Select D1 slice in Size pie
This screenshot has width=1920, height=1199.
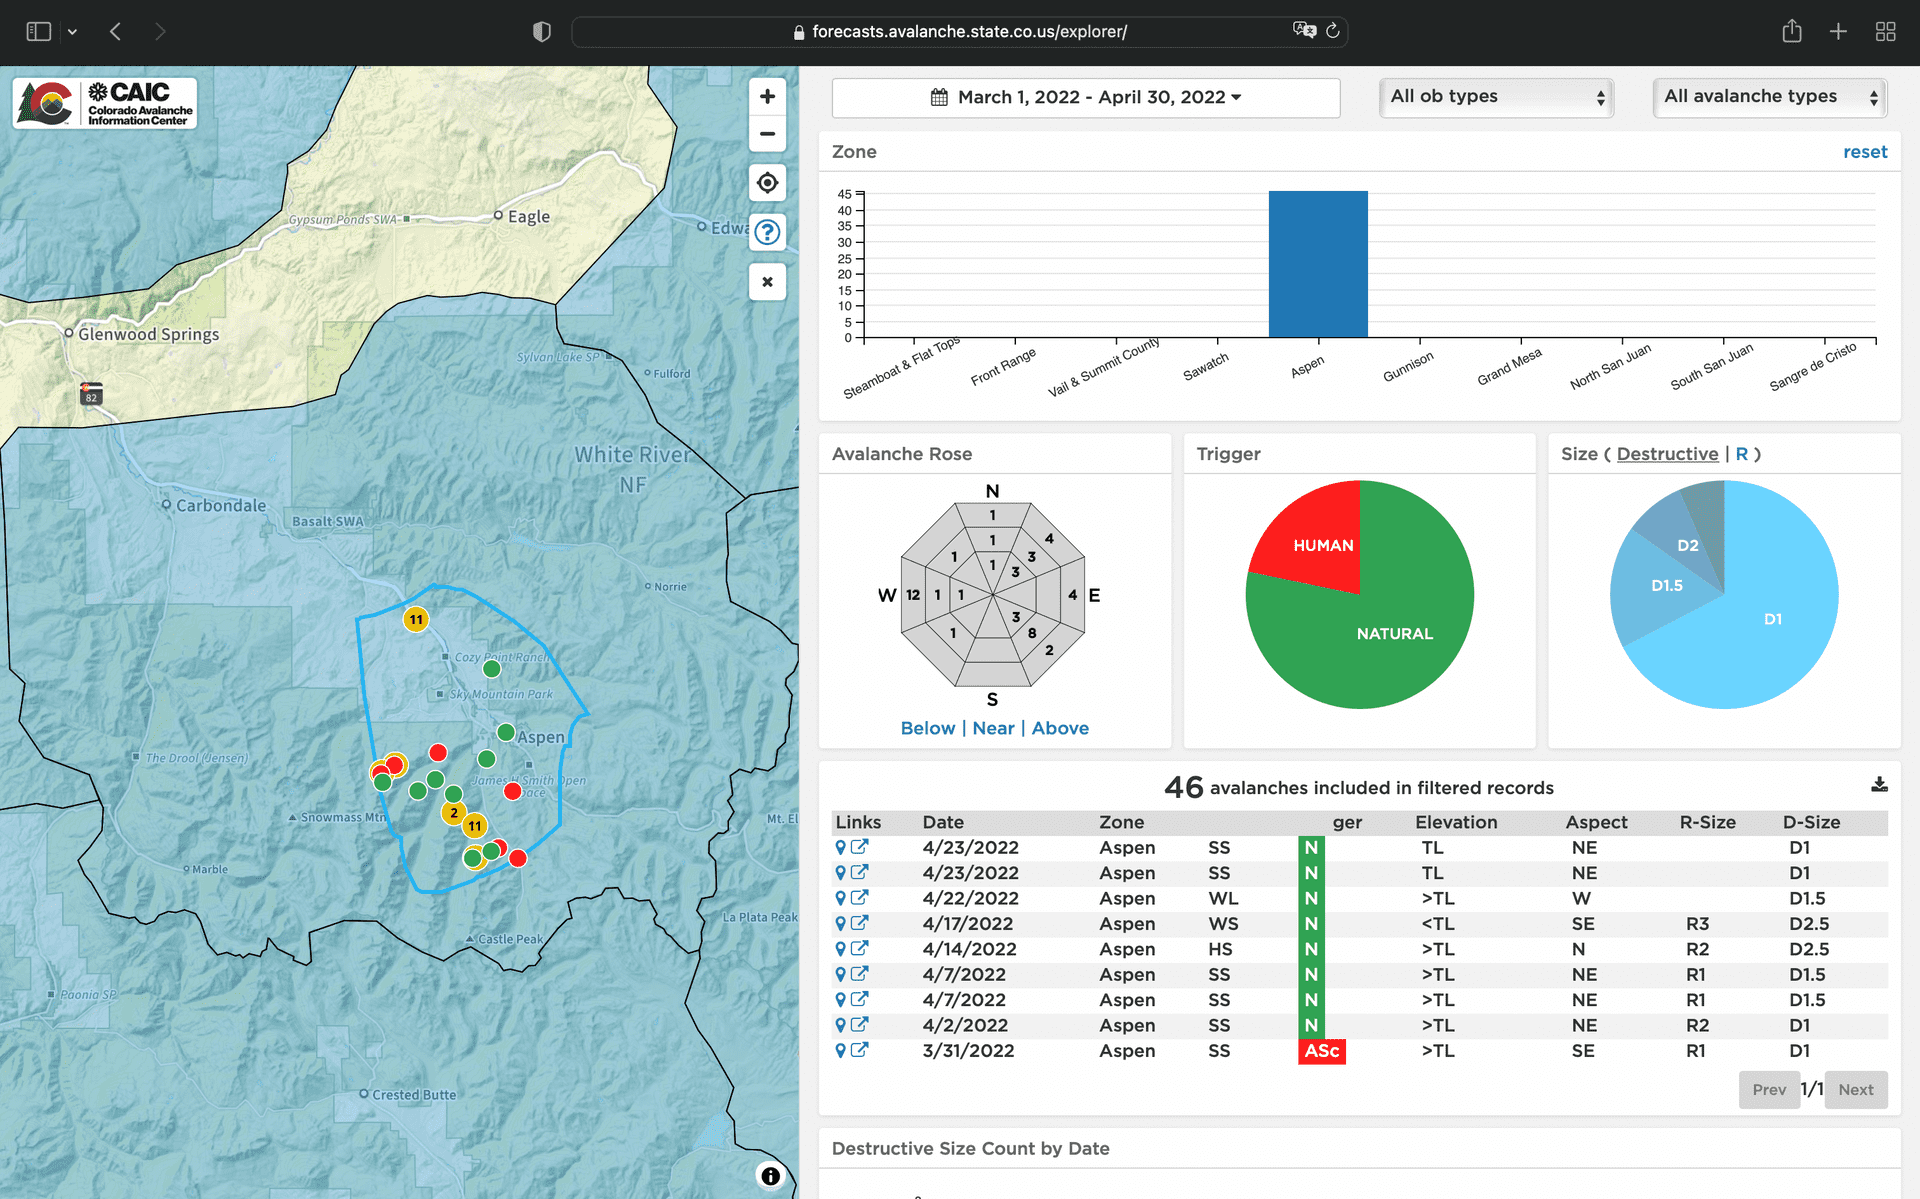[1772, 619]
